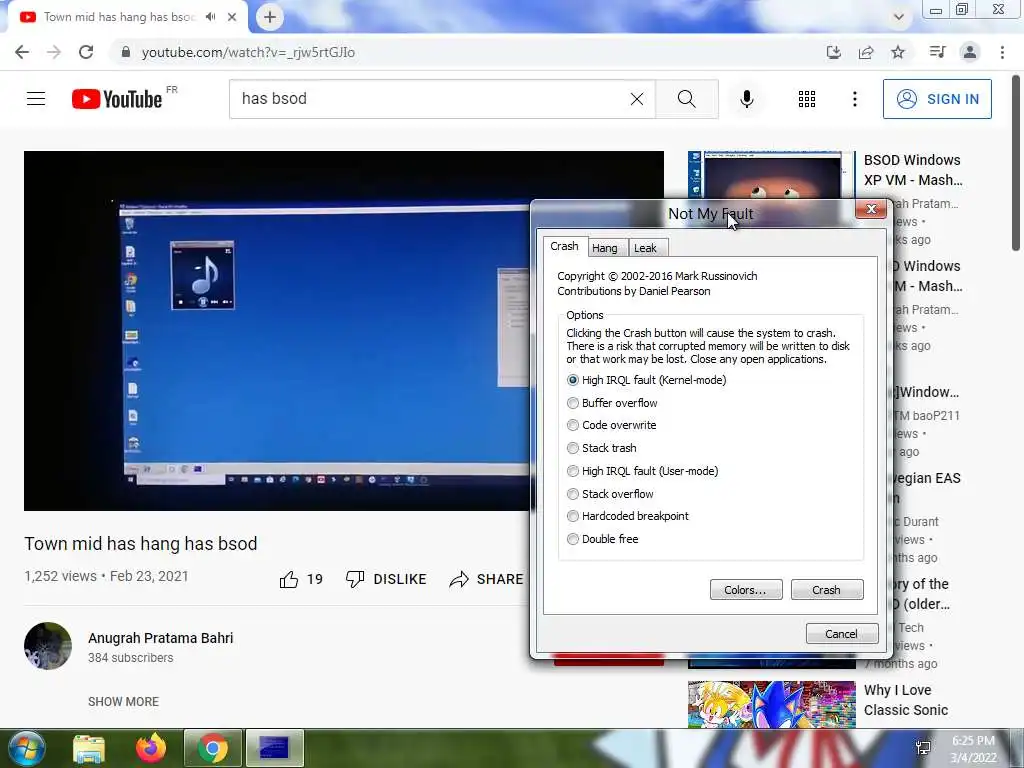Click the video player area
The width and height of the screenshot is (1024, 768).
tap(277, 330)
